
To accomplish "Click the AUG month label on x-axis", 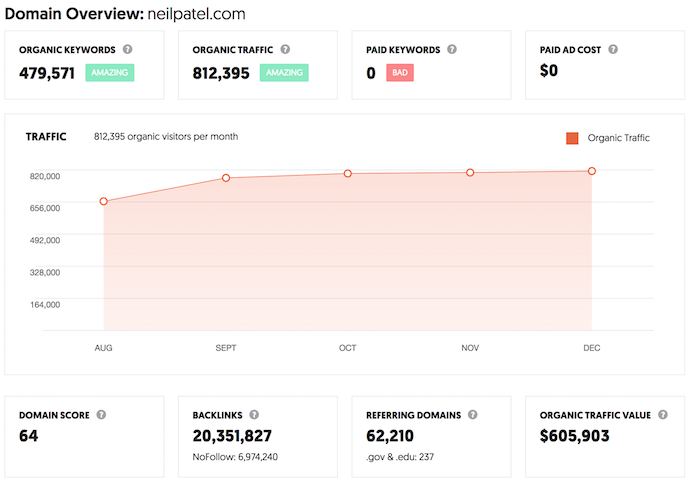I will tap(104, 348).
